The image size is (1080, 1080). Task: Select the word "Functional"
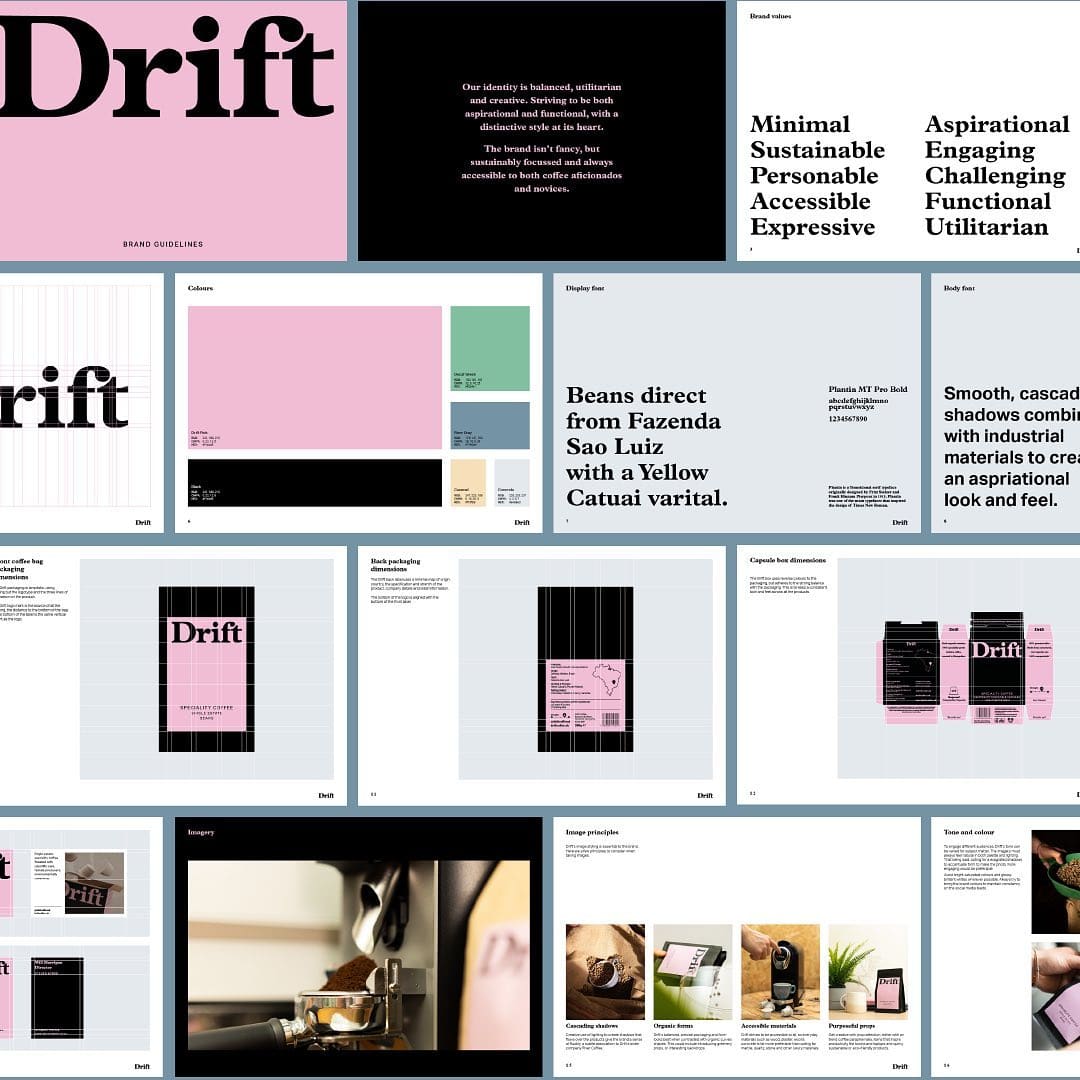pyautogui.click(x=988, y=201)
